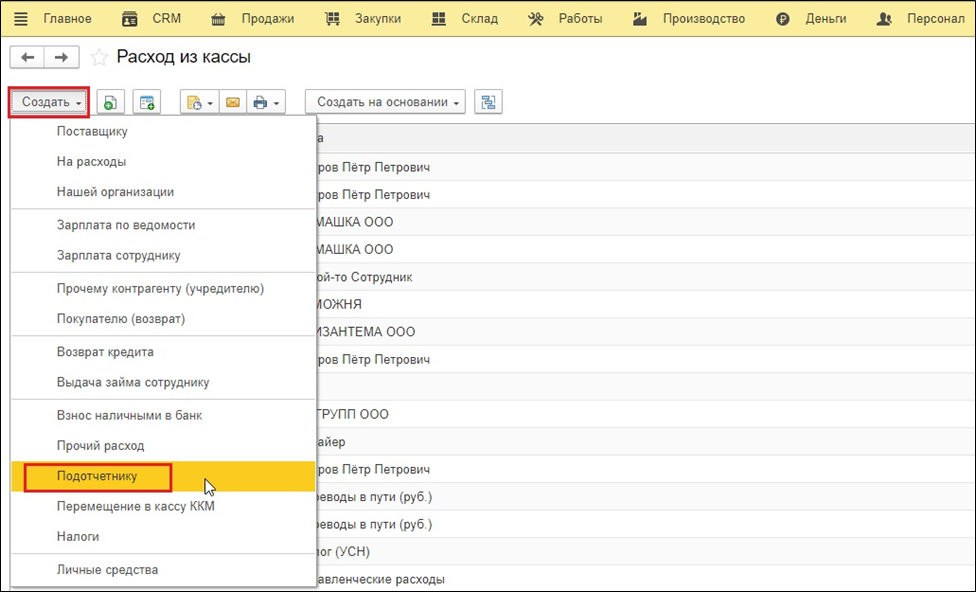Expand the Создать dropdown button
Screen dimensions: 976x592
point(50,102)
